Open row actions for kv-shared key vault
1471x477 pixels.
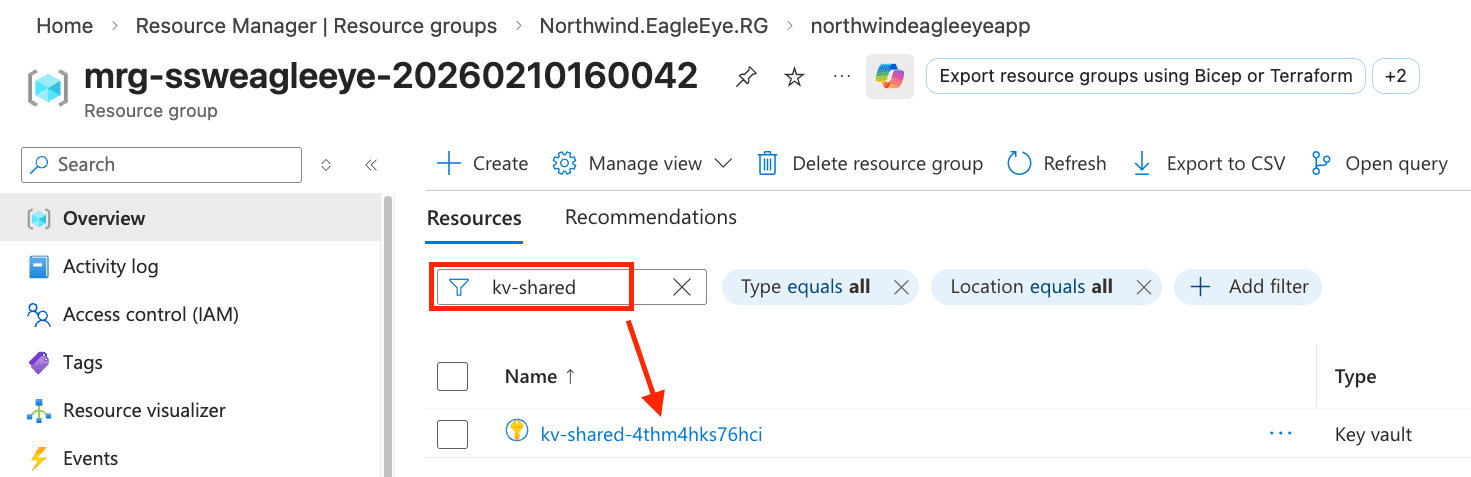(x=1280, y=434)
